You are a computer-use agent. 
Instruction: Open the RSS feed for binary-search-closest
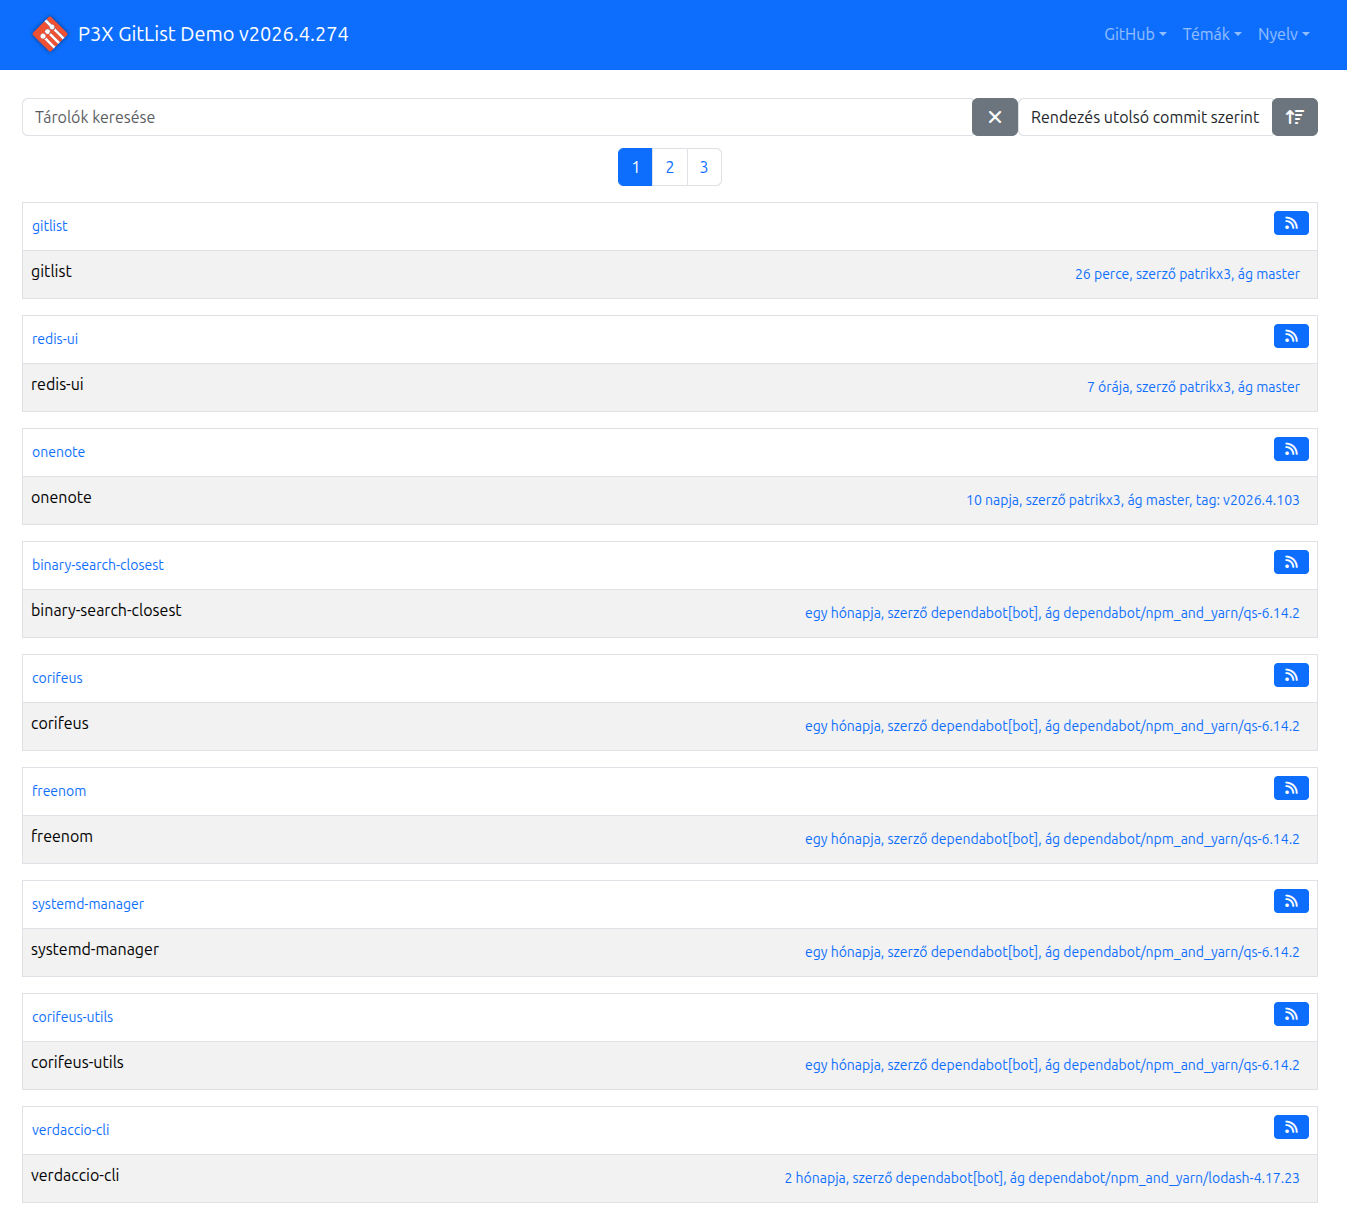[x=1291, y=562]
